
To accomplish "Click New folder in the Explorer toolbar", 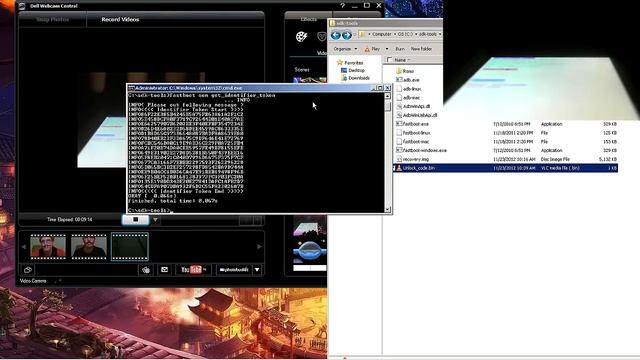I will (421, 49).
